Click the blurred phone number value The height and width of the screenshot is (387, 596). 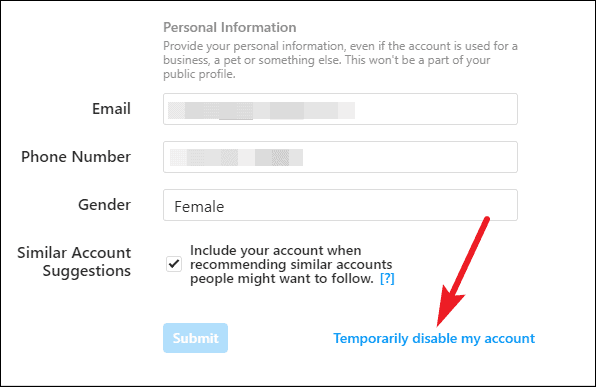click(236, 157)
